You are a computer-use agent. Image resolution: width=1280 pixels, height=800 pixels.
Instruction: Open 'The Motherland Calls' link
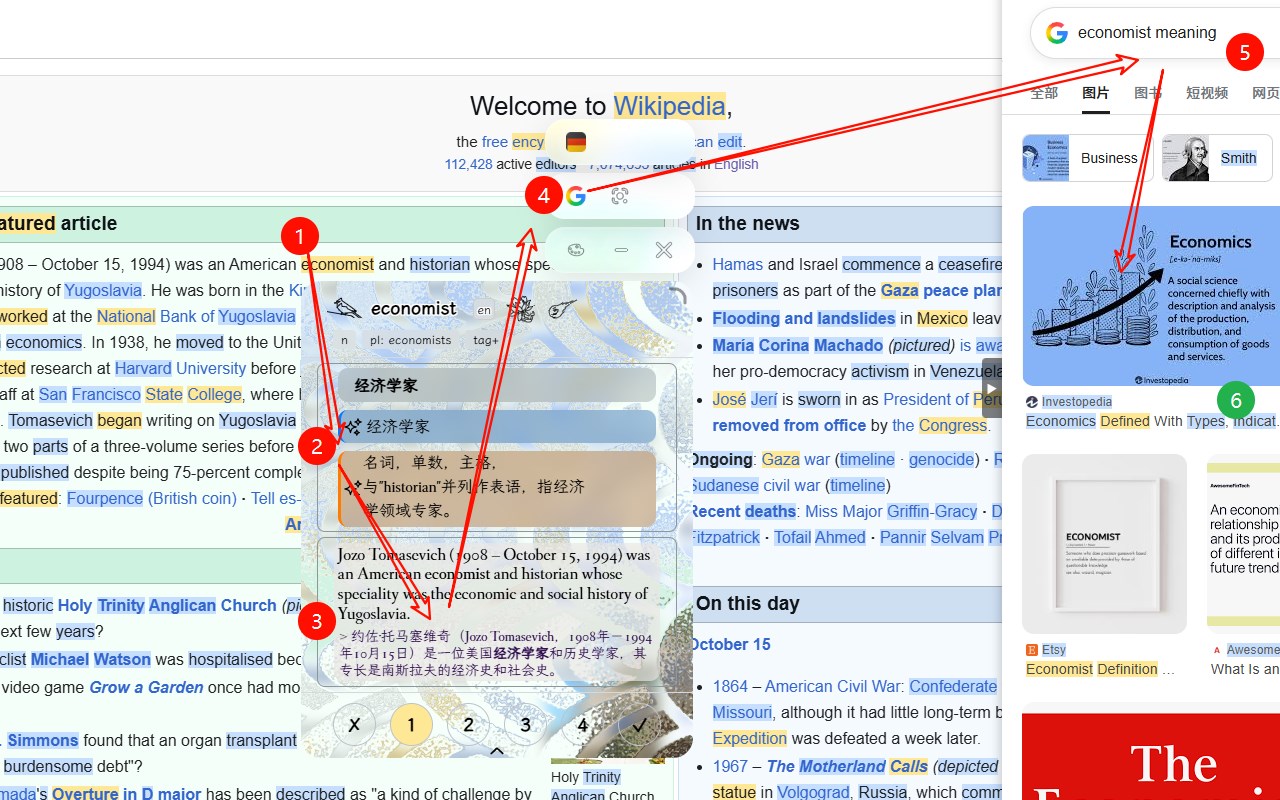(x=848, y=766)
